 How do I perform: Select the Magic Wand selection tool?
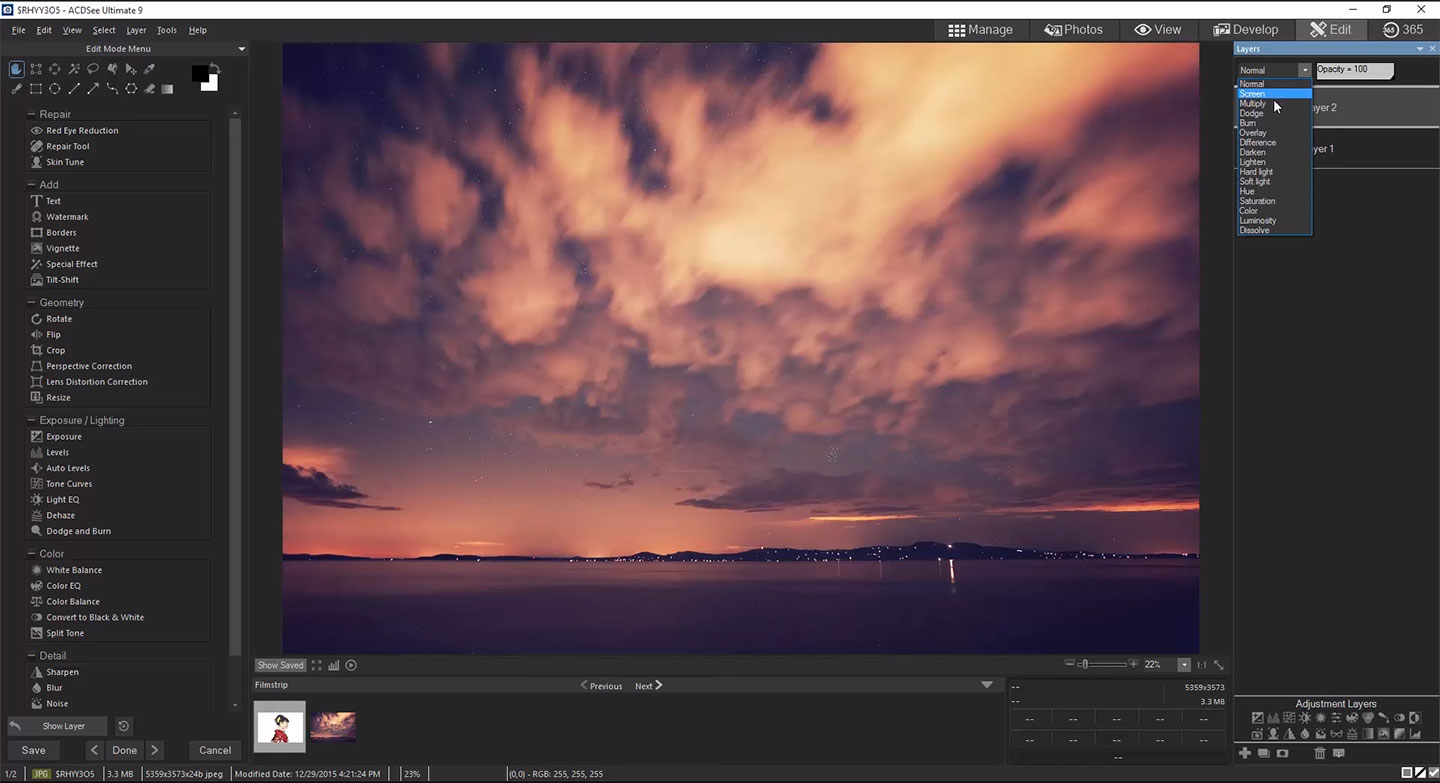[74, 69]
